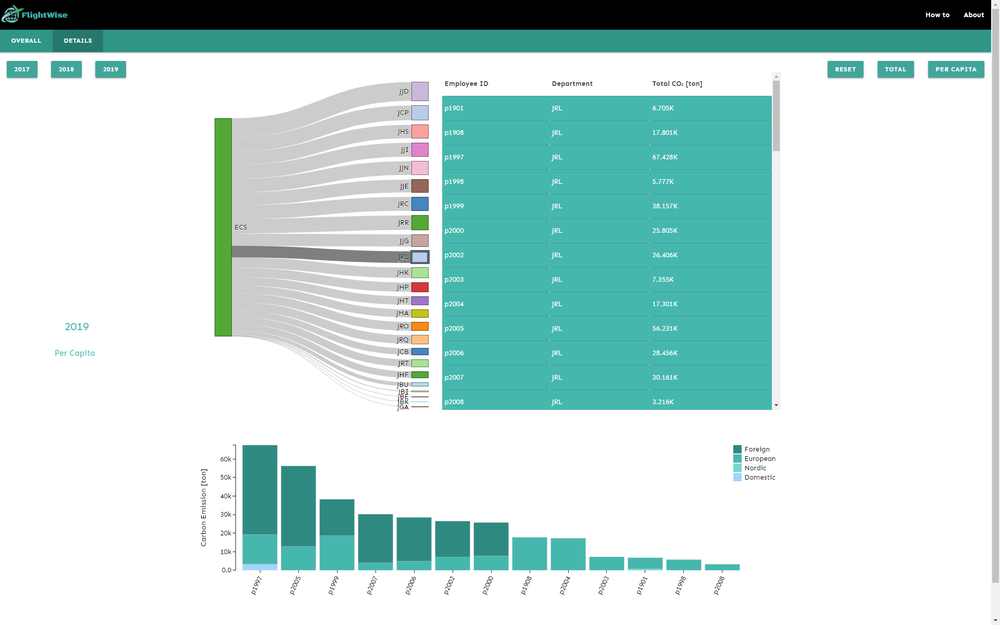Open the About page
The height and width of the screenshot is (625, 1000).
click(973, 15)
